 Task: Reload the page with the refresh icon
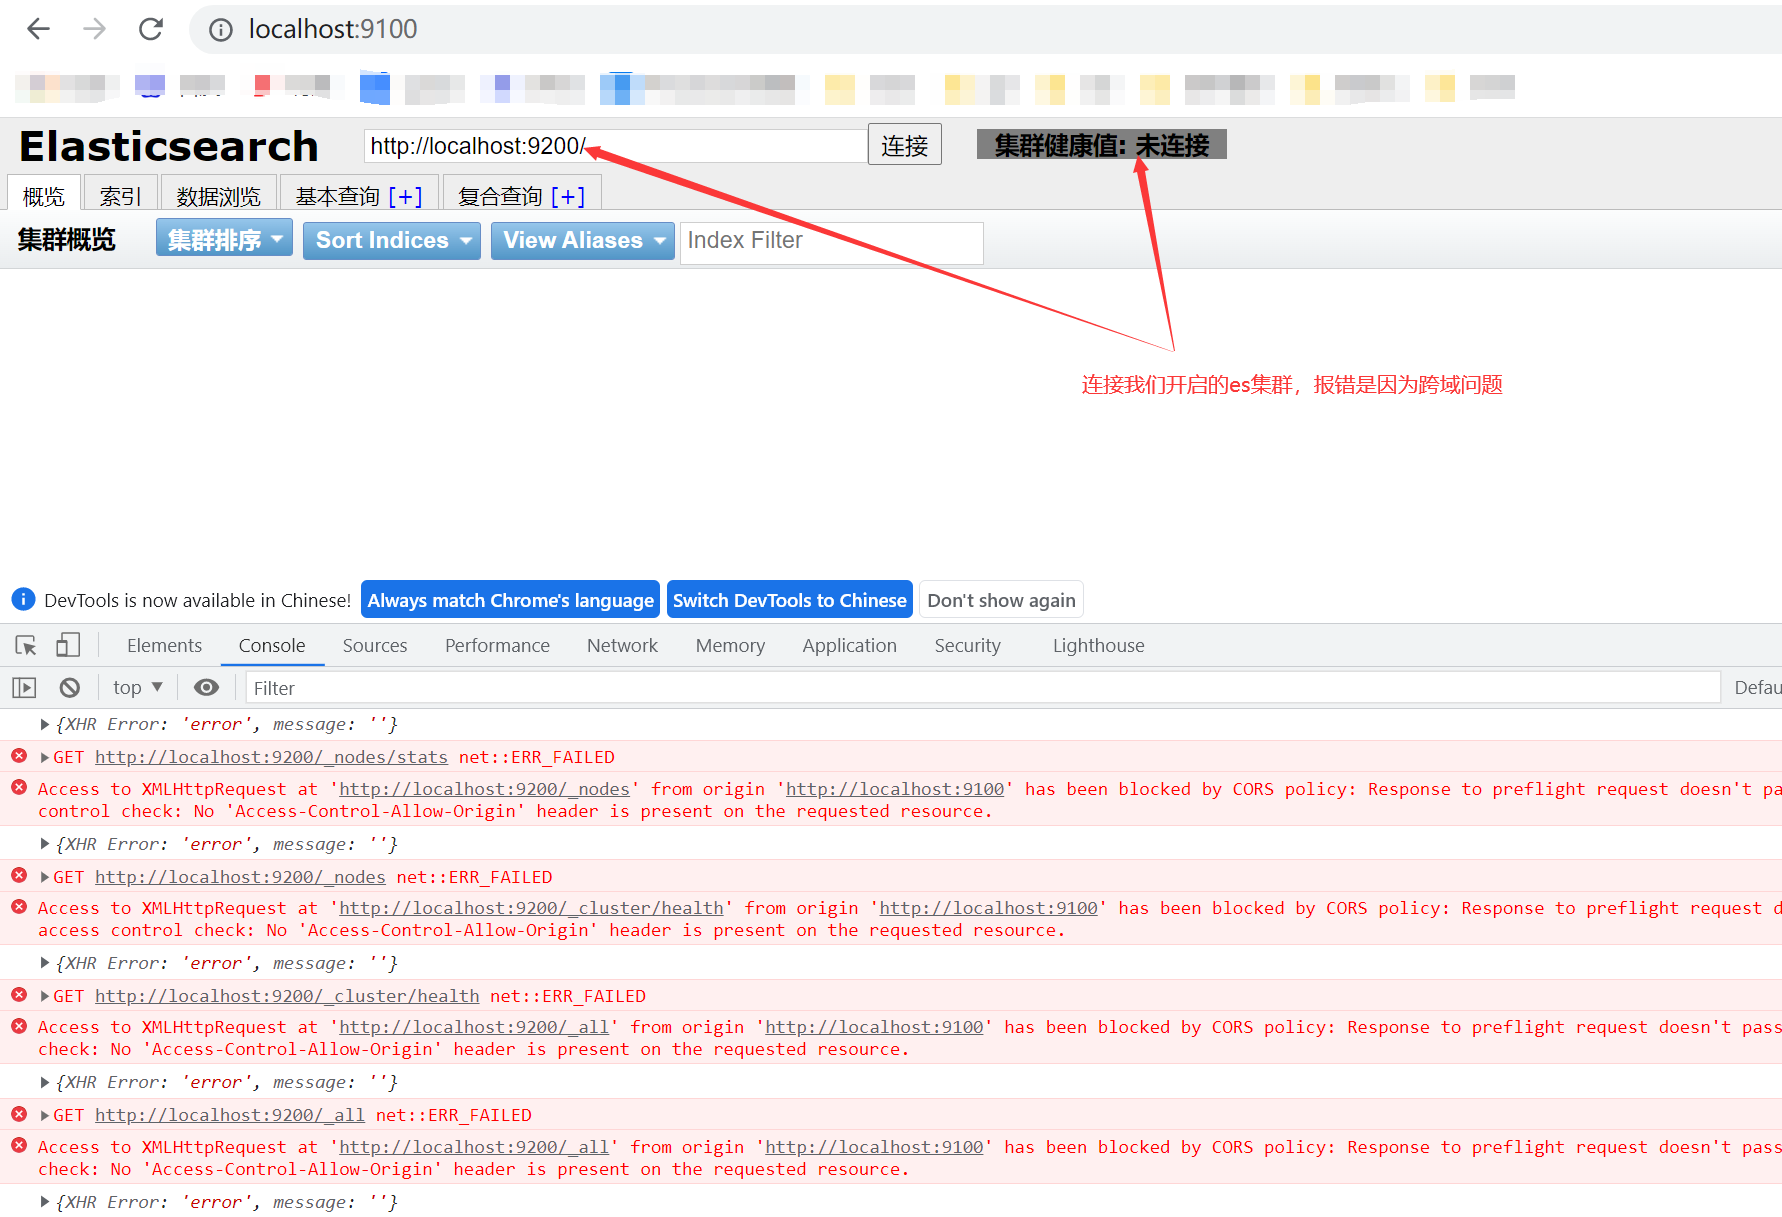(x=151, y=29)
